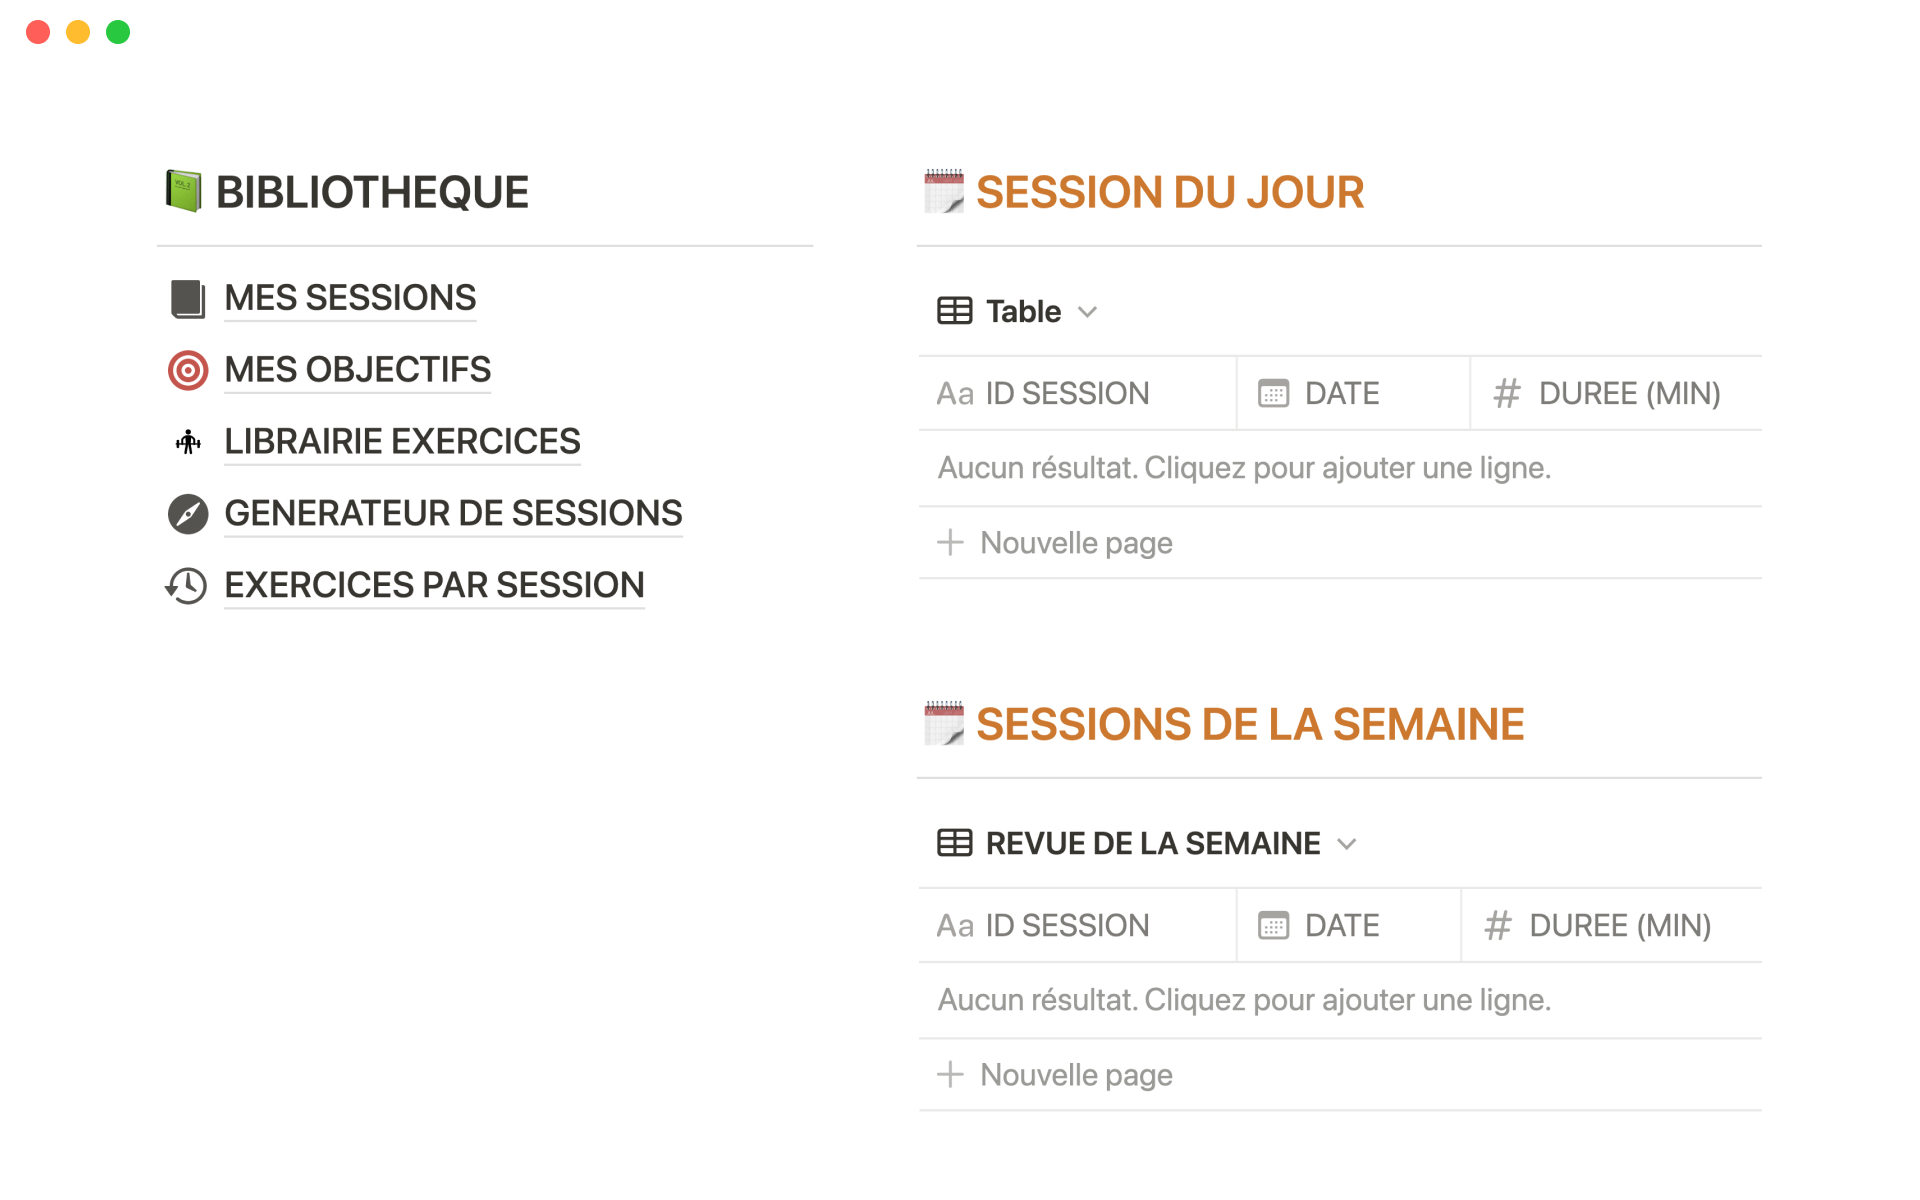
Task: Click the calendar icon beside SESSIONS DE LA SEMAINE
Action: click(943, 723)
